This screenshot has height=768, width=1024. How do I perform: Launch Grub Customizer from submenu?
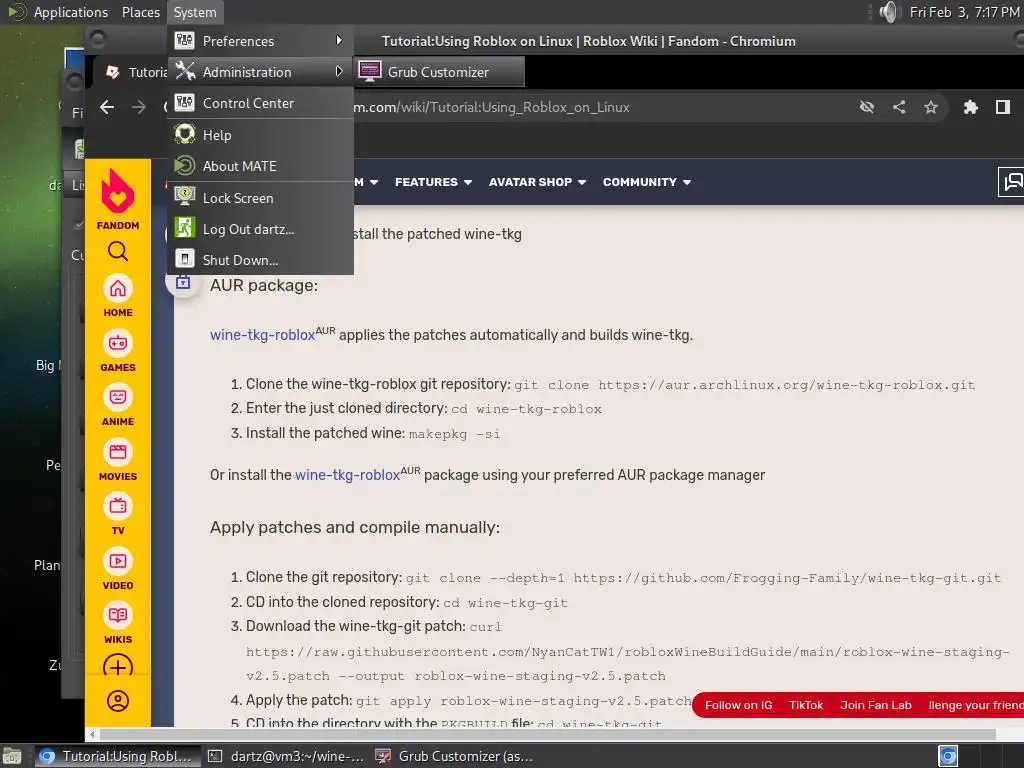(439, 72)
